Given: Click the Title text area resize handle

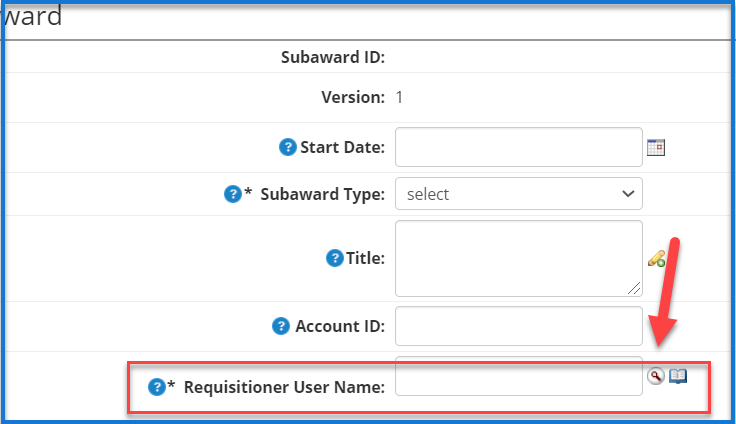Looking at the screenshot, I should coord(636,290).
